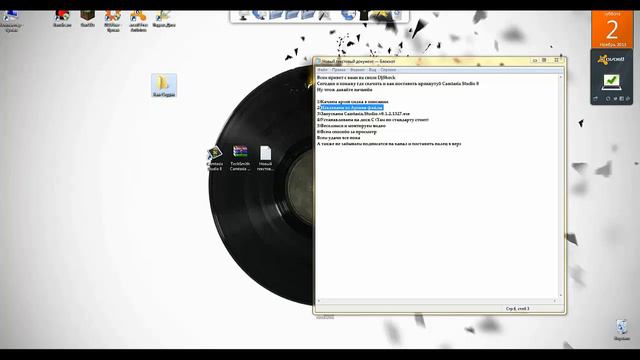Maximize the Notepad window
The height and width of the screenshot is (360, 640).
point(544,60)
